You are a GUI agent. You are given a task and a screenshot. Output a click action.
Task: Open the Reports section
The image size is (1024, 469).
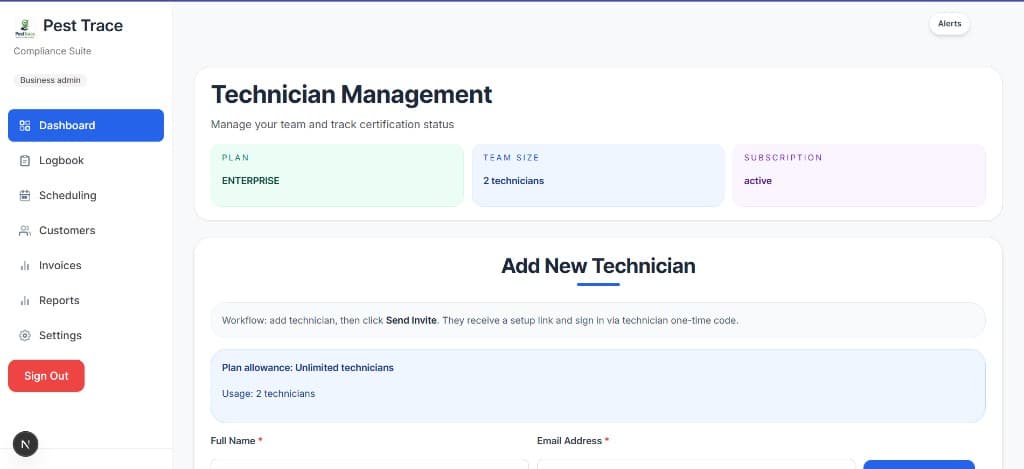coord(86,300)
